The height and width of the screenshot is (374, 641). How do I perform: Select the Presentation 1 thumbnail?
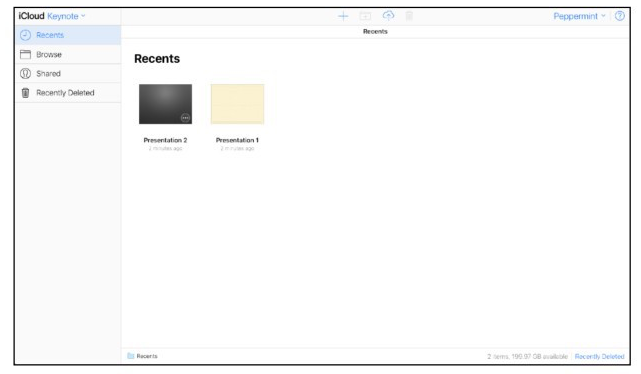click(x=237, y=104)
